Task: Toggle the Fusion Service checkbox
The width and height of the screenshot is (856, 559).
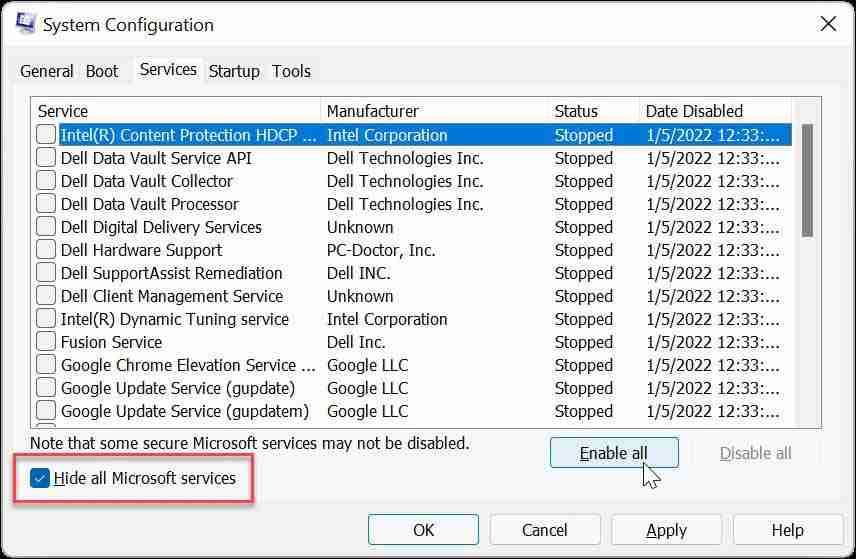Action: [46, 341]
